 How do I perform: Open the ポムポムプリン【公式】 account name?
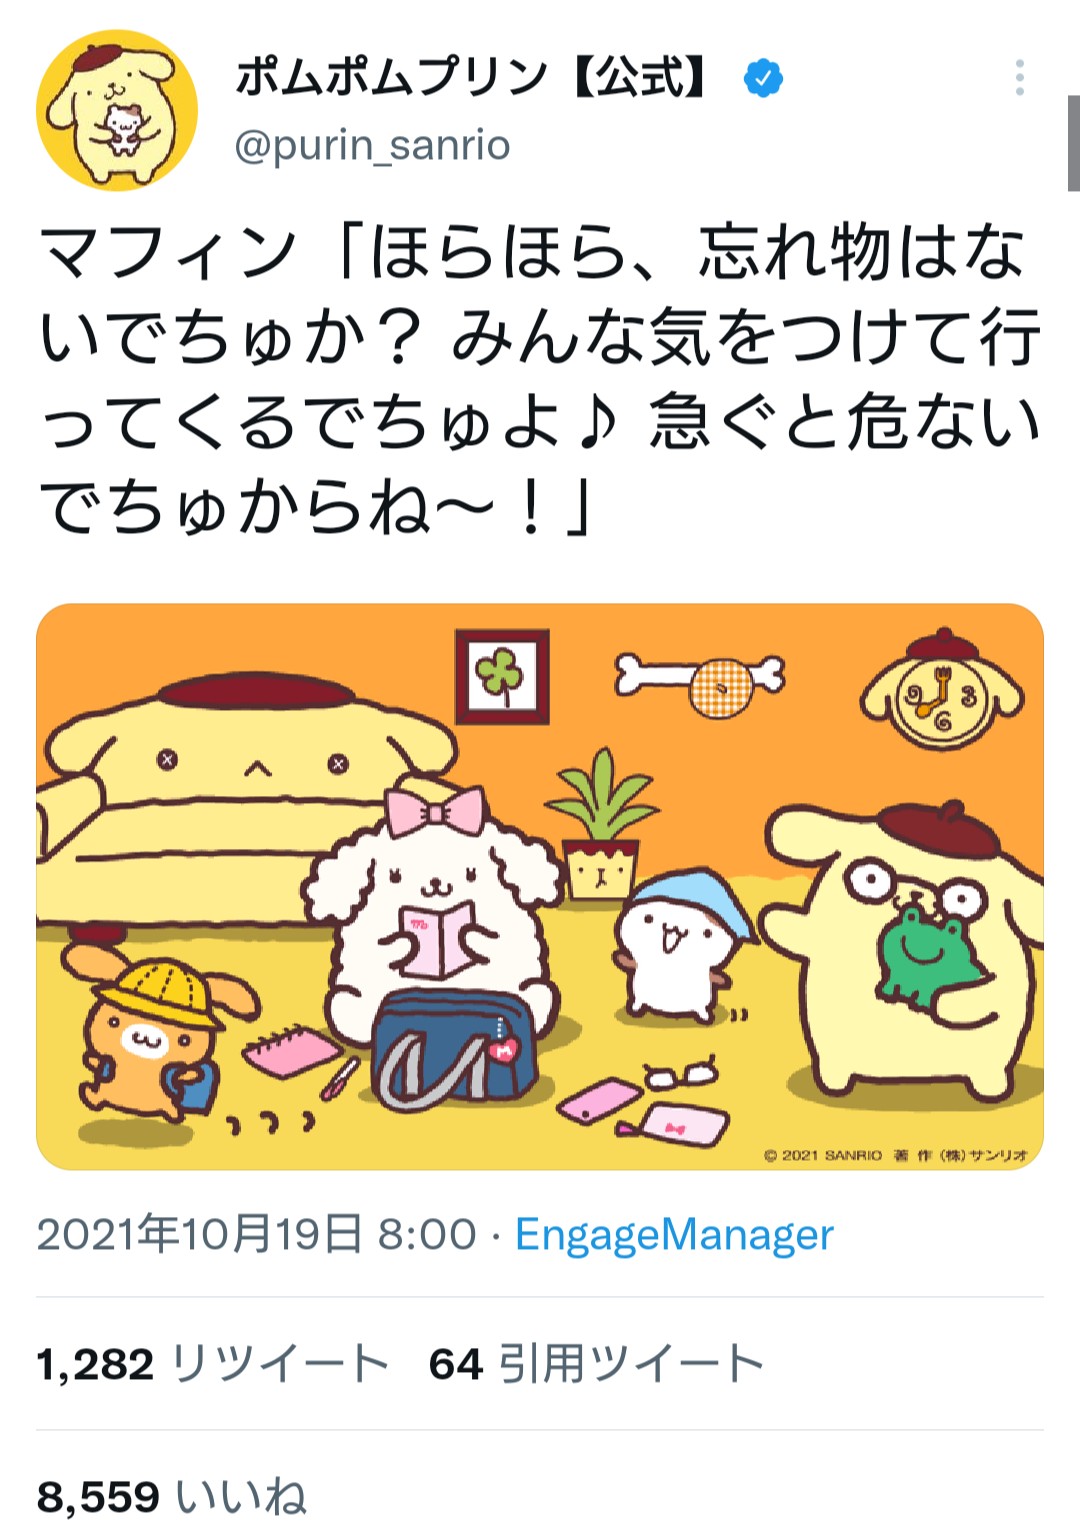471,78
